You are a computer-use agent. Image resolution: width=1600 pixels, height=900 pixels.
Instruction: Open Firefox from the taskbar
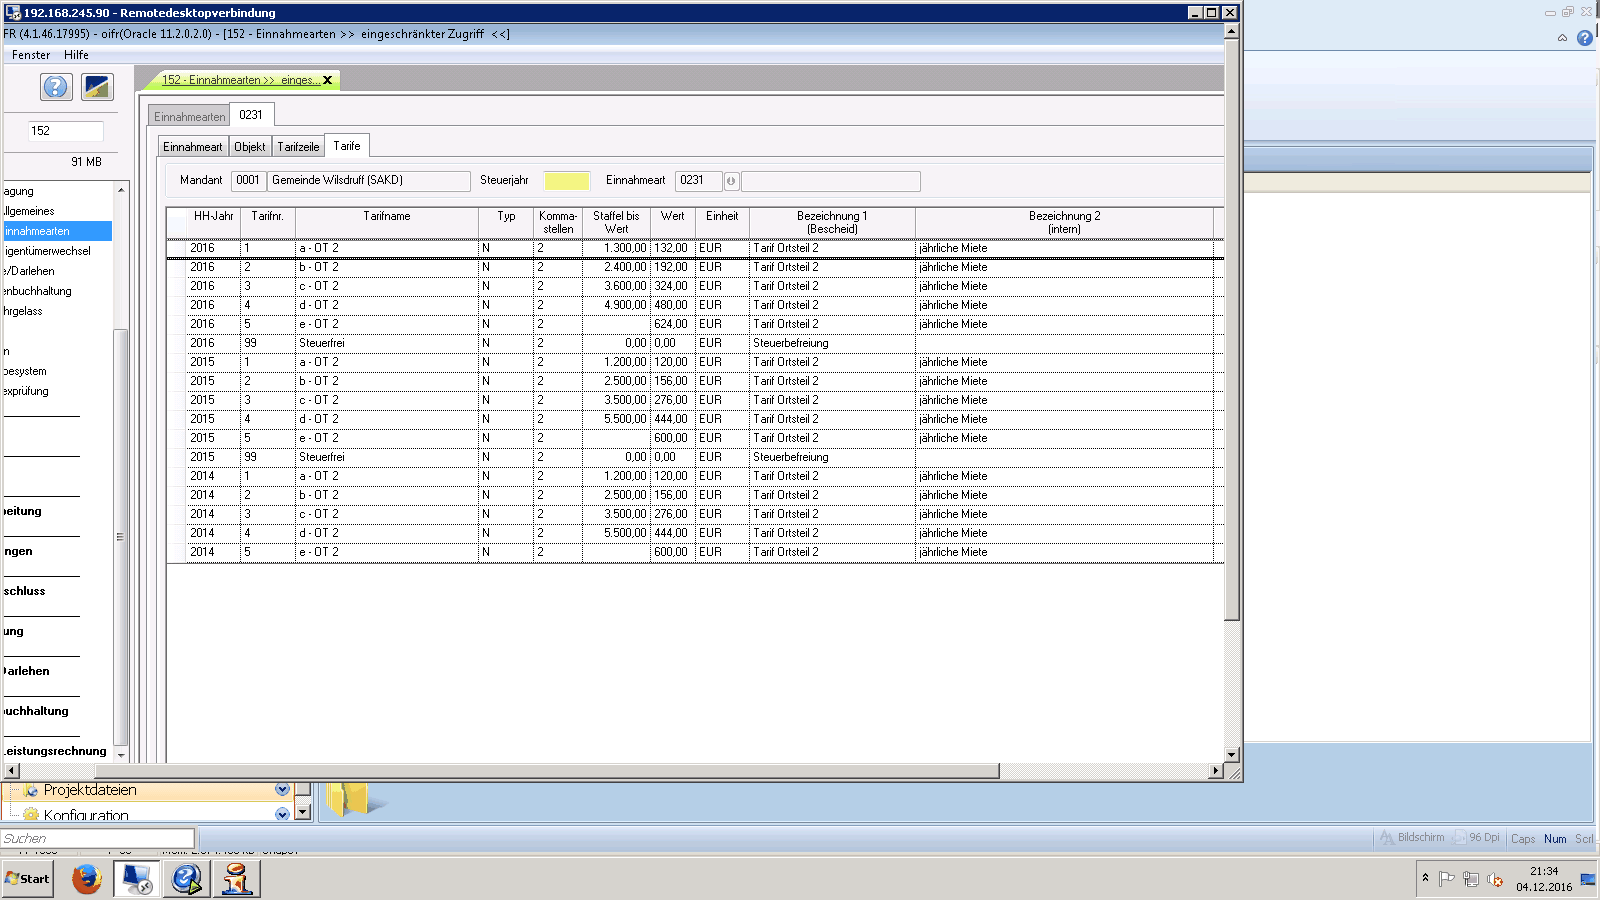point(87,879)
